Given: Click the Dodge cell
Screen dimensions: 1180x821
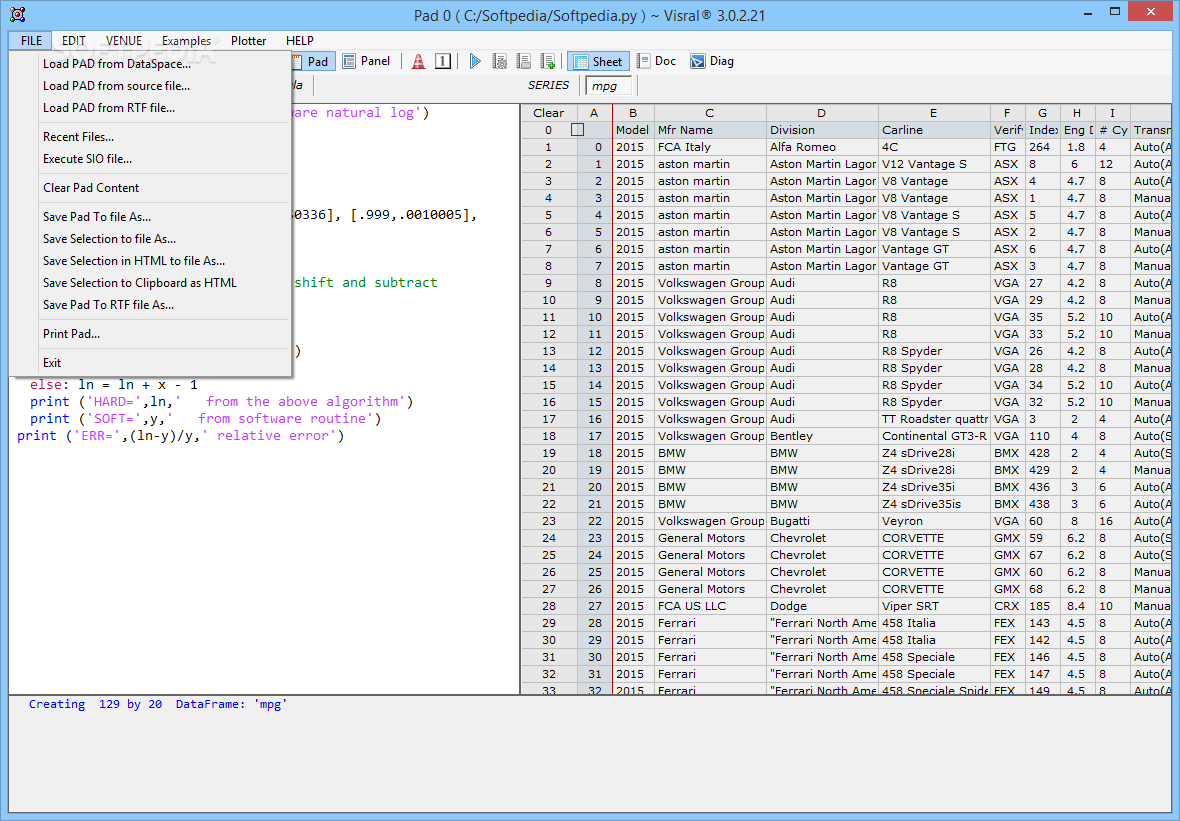Looking at the screenshot, I should [822, 606].
